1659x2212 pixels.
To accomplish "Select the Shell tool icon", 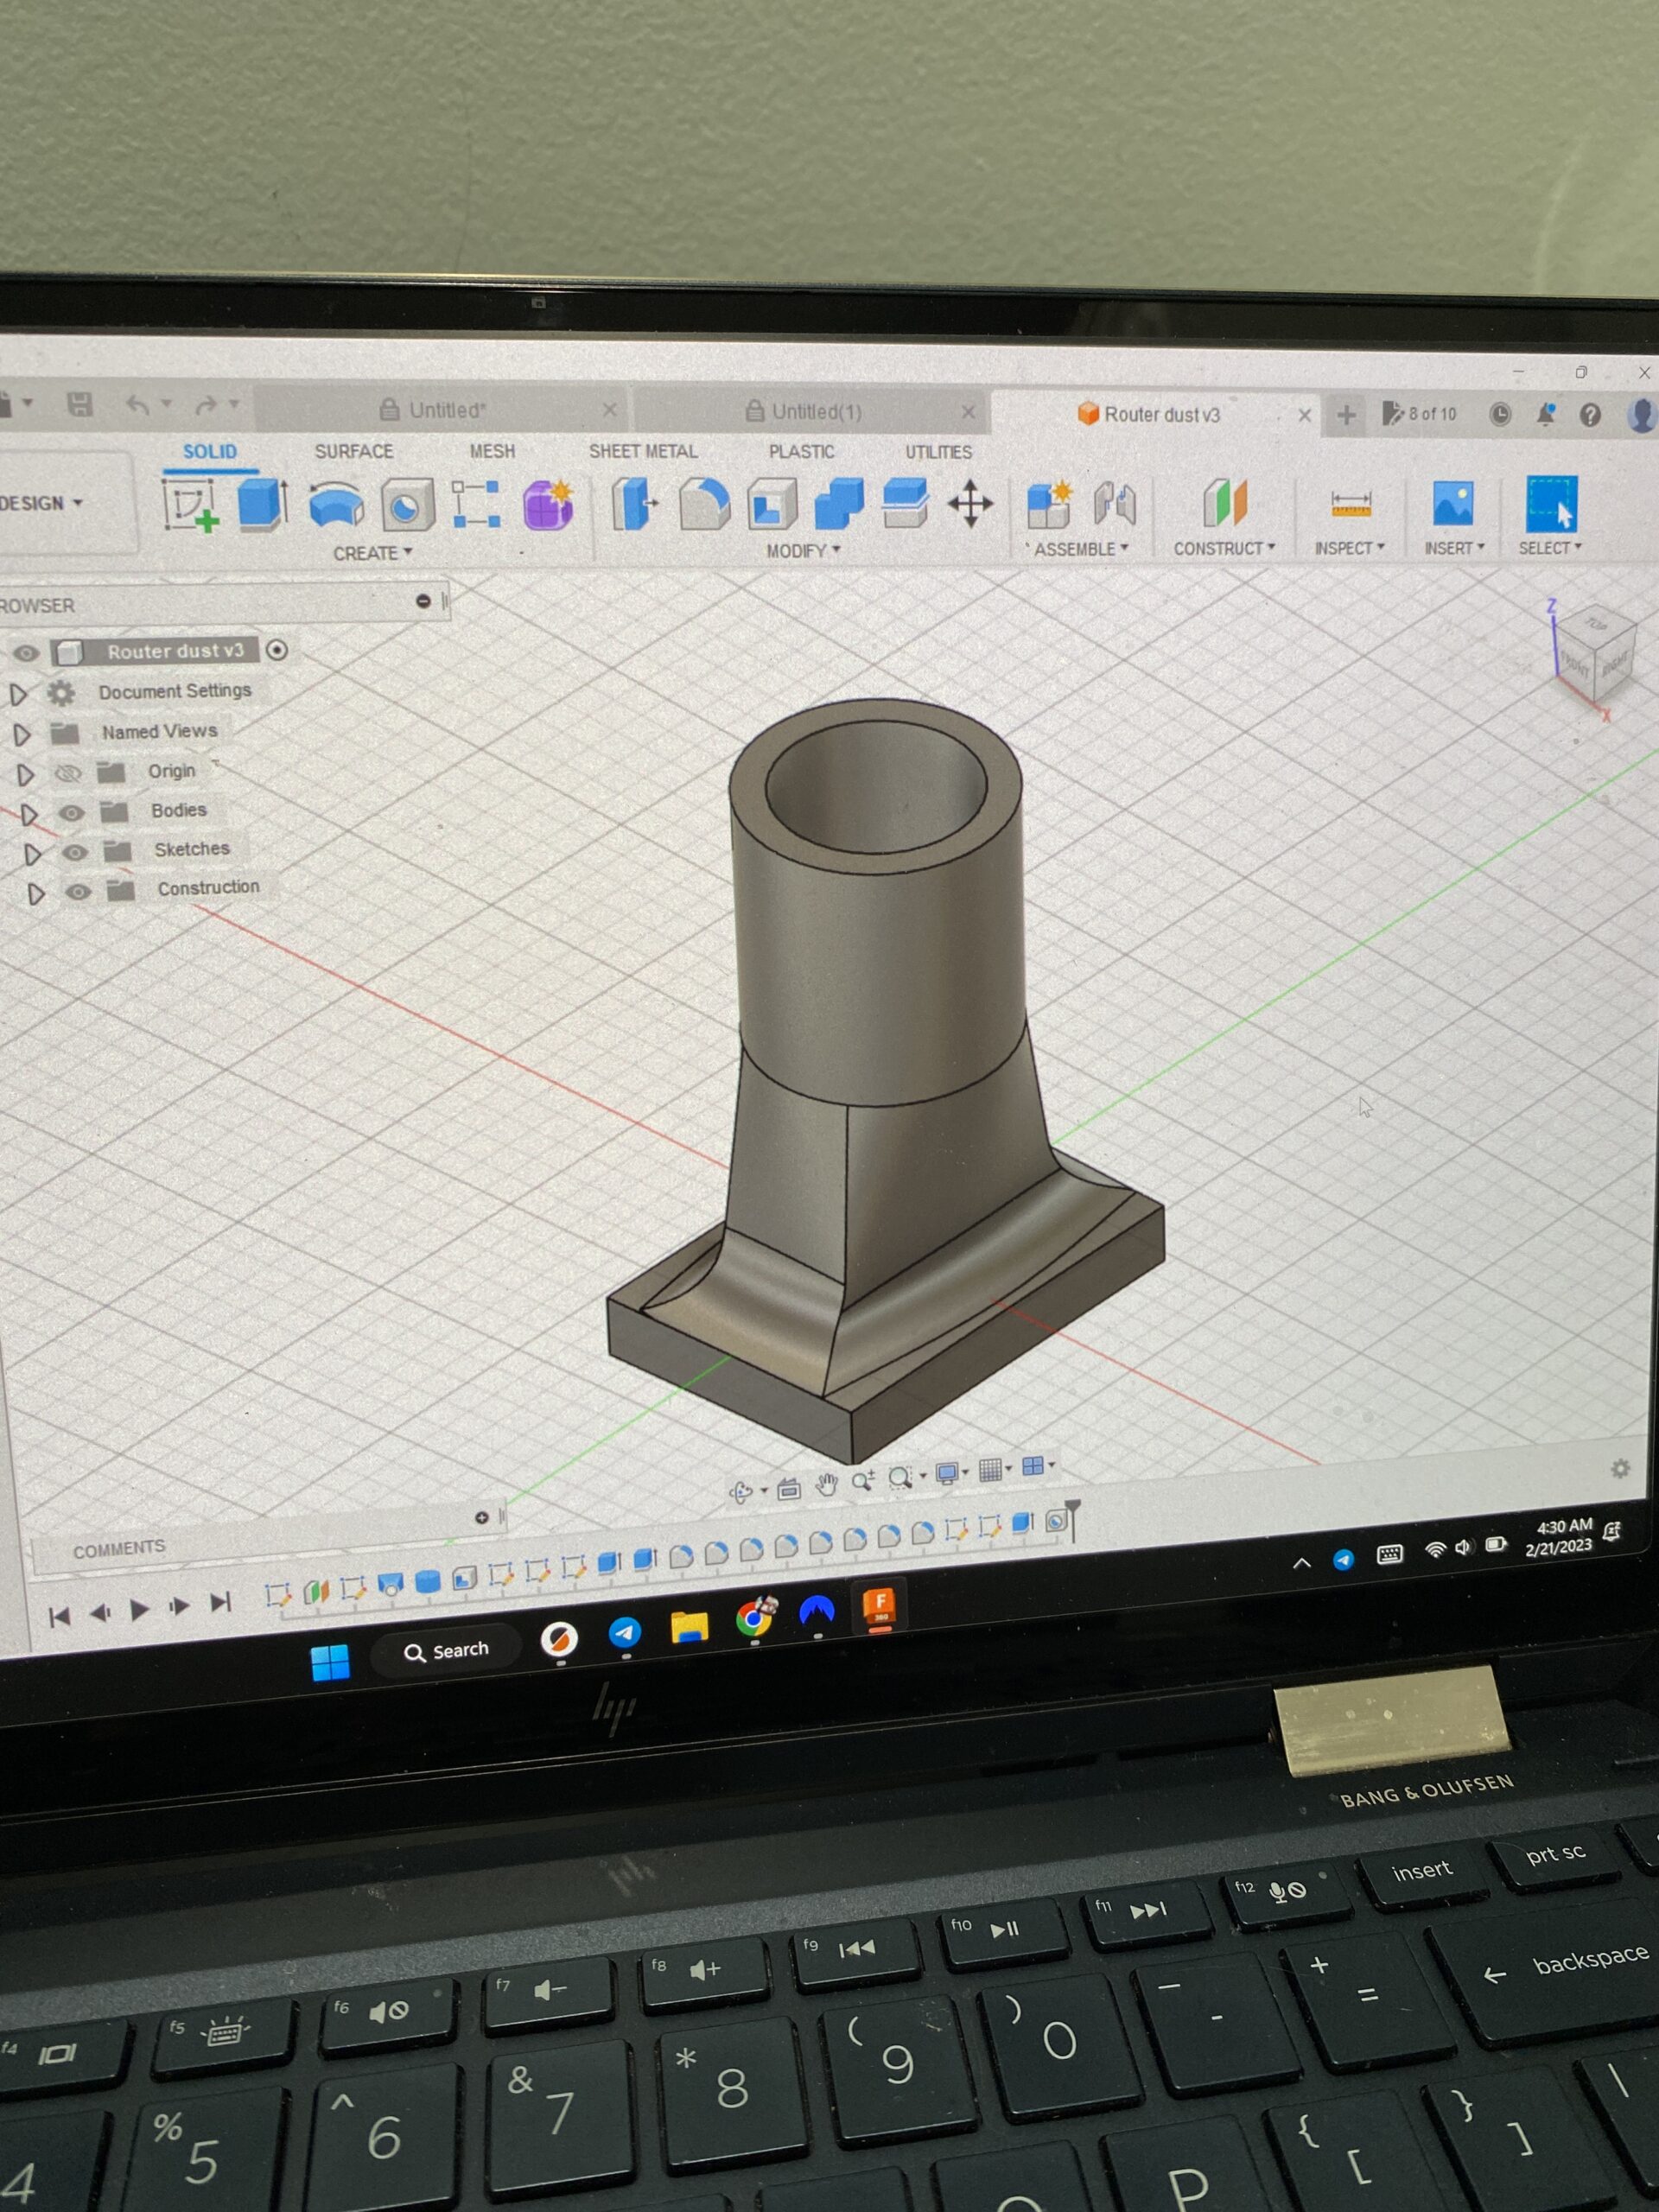I will (x=772, y=503).
